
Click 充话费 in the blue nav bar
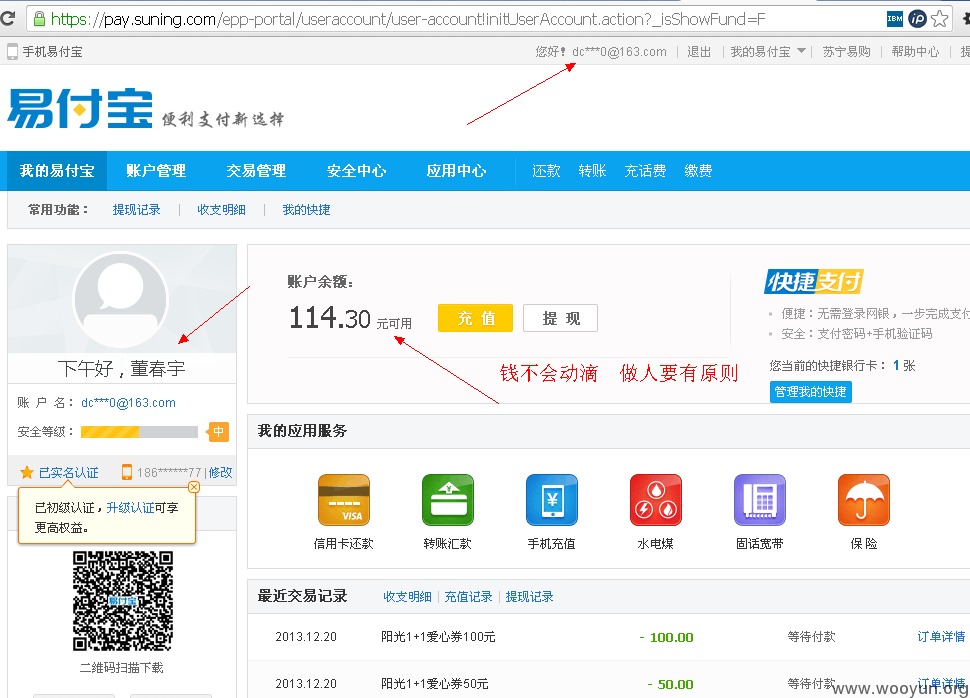click(x=645, y=171)
